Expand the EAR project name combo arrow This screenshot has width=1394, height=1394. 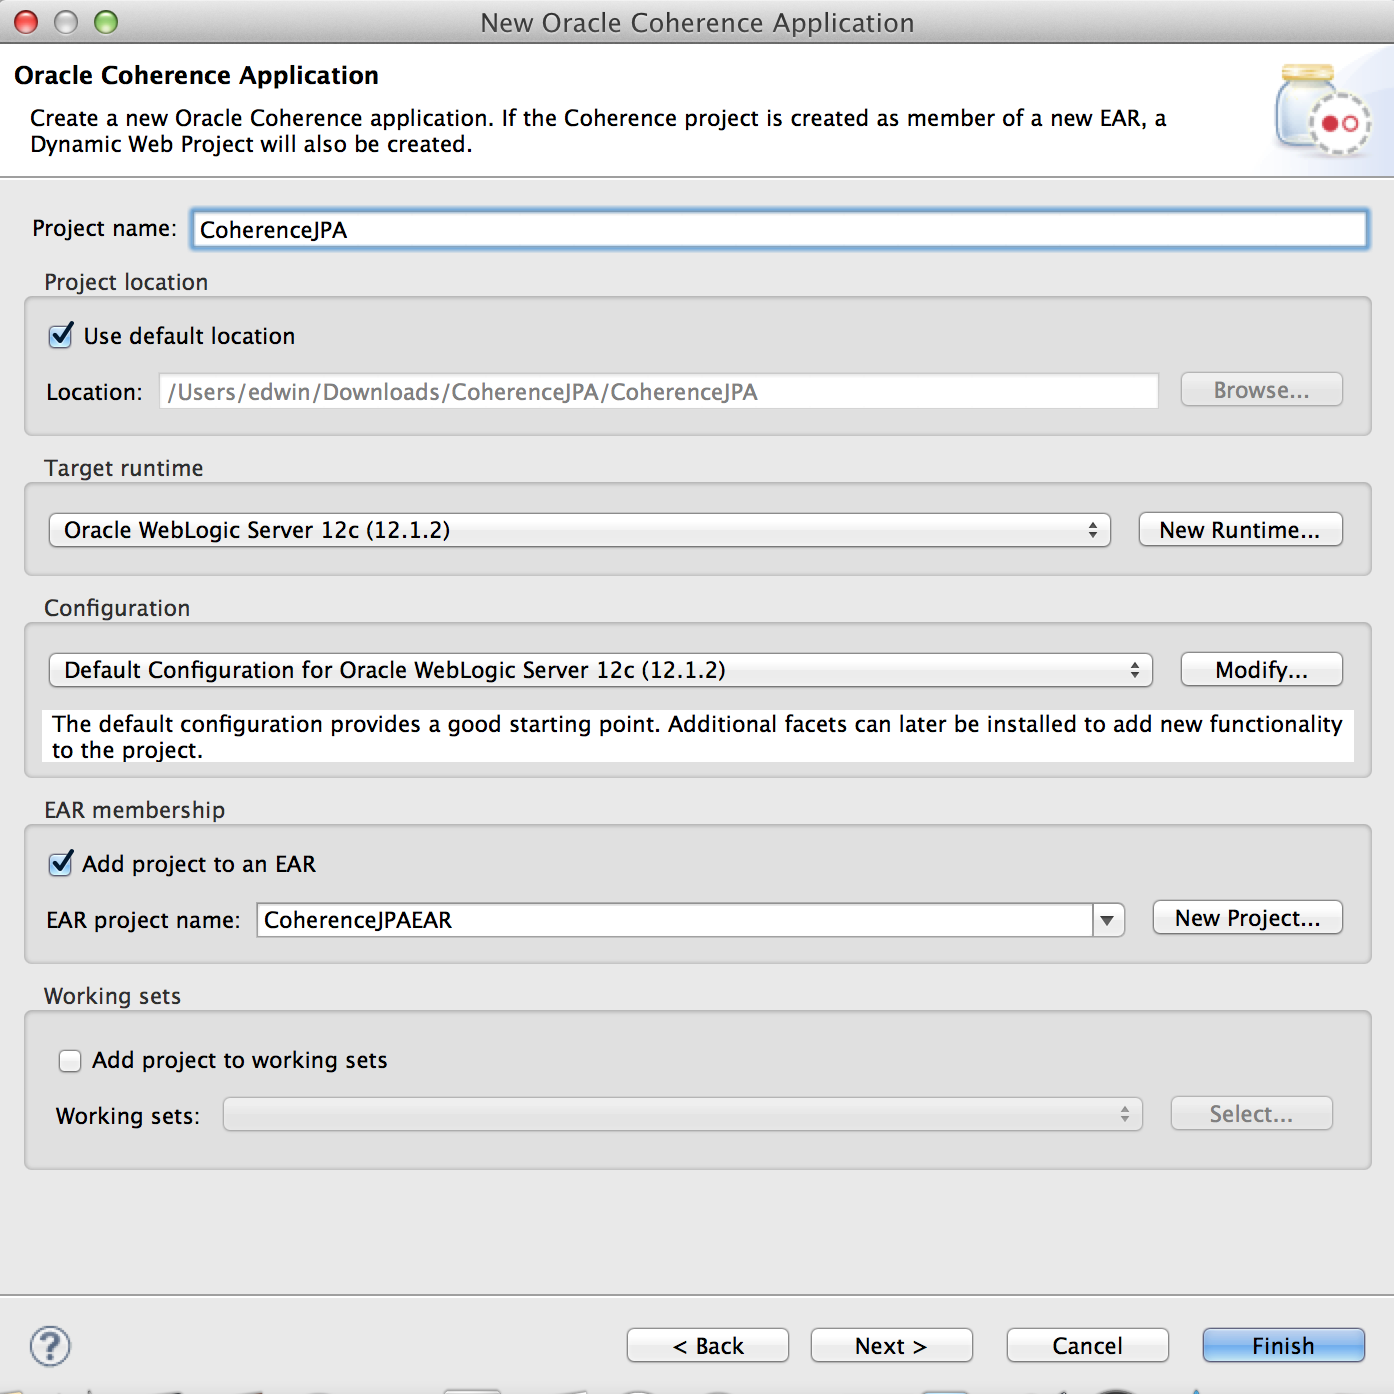click(1108, 920)
